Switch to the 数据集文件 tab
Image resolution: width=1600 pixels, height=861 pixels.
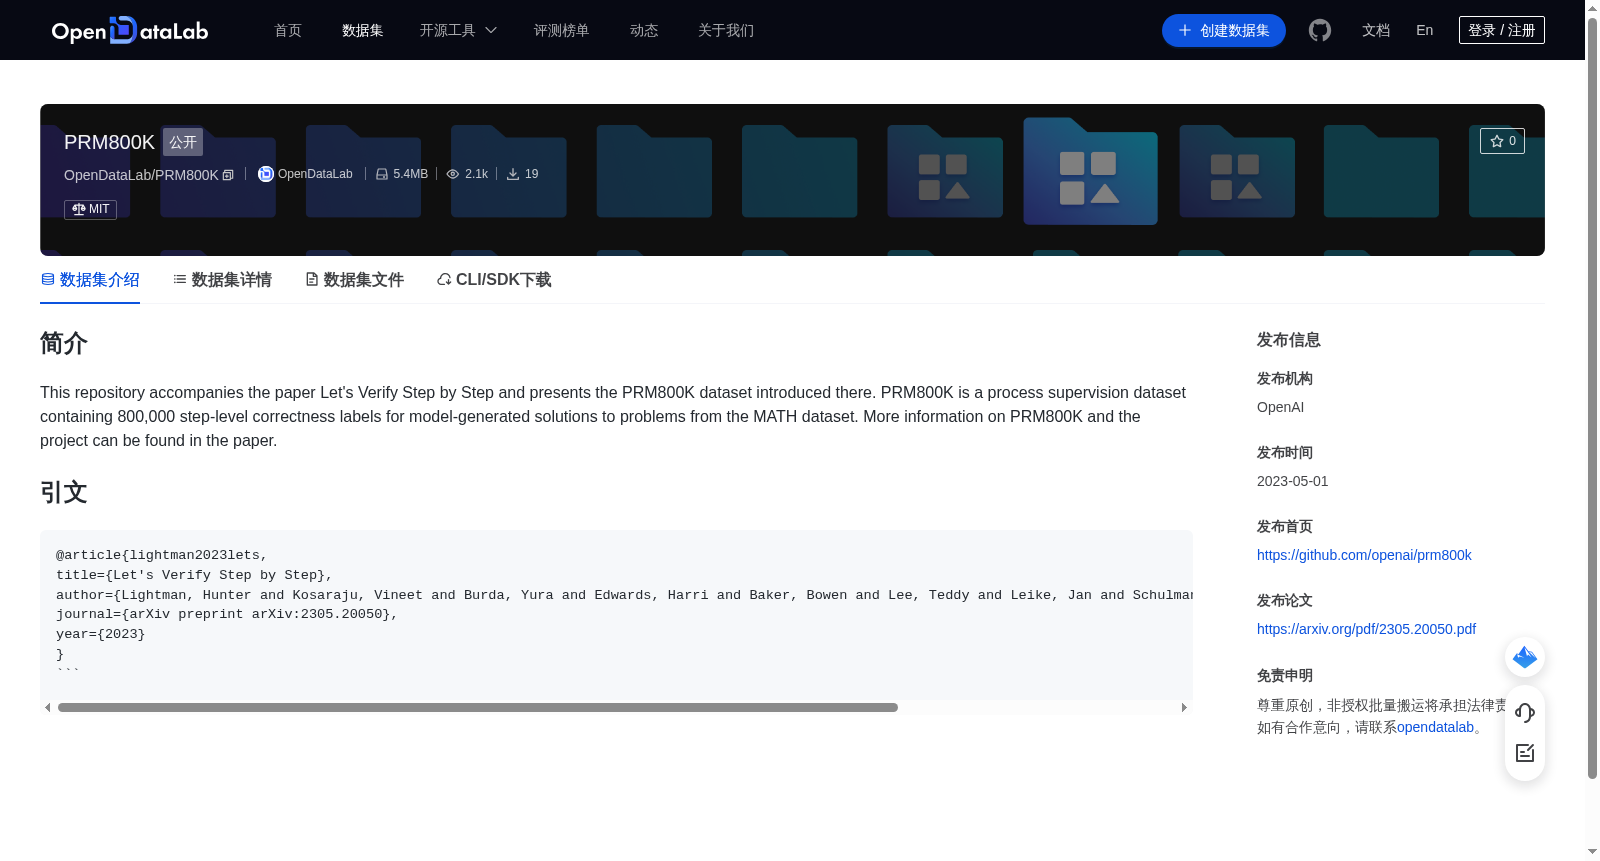coord(354,280)
